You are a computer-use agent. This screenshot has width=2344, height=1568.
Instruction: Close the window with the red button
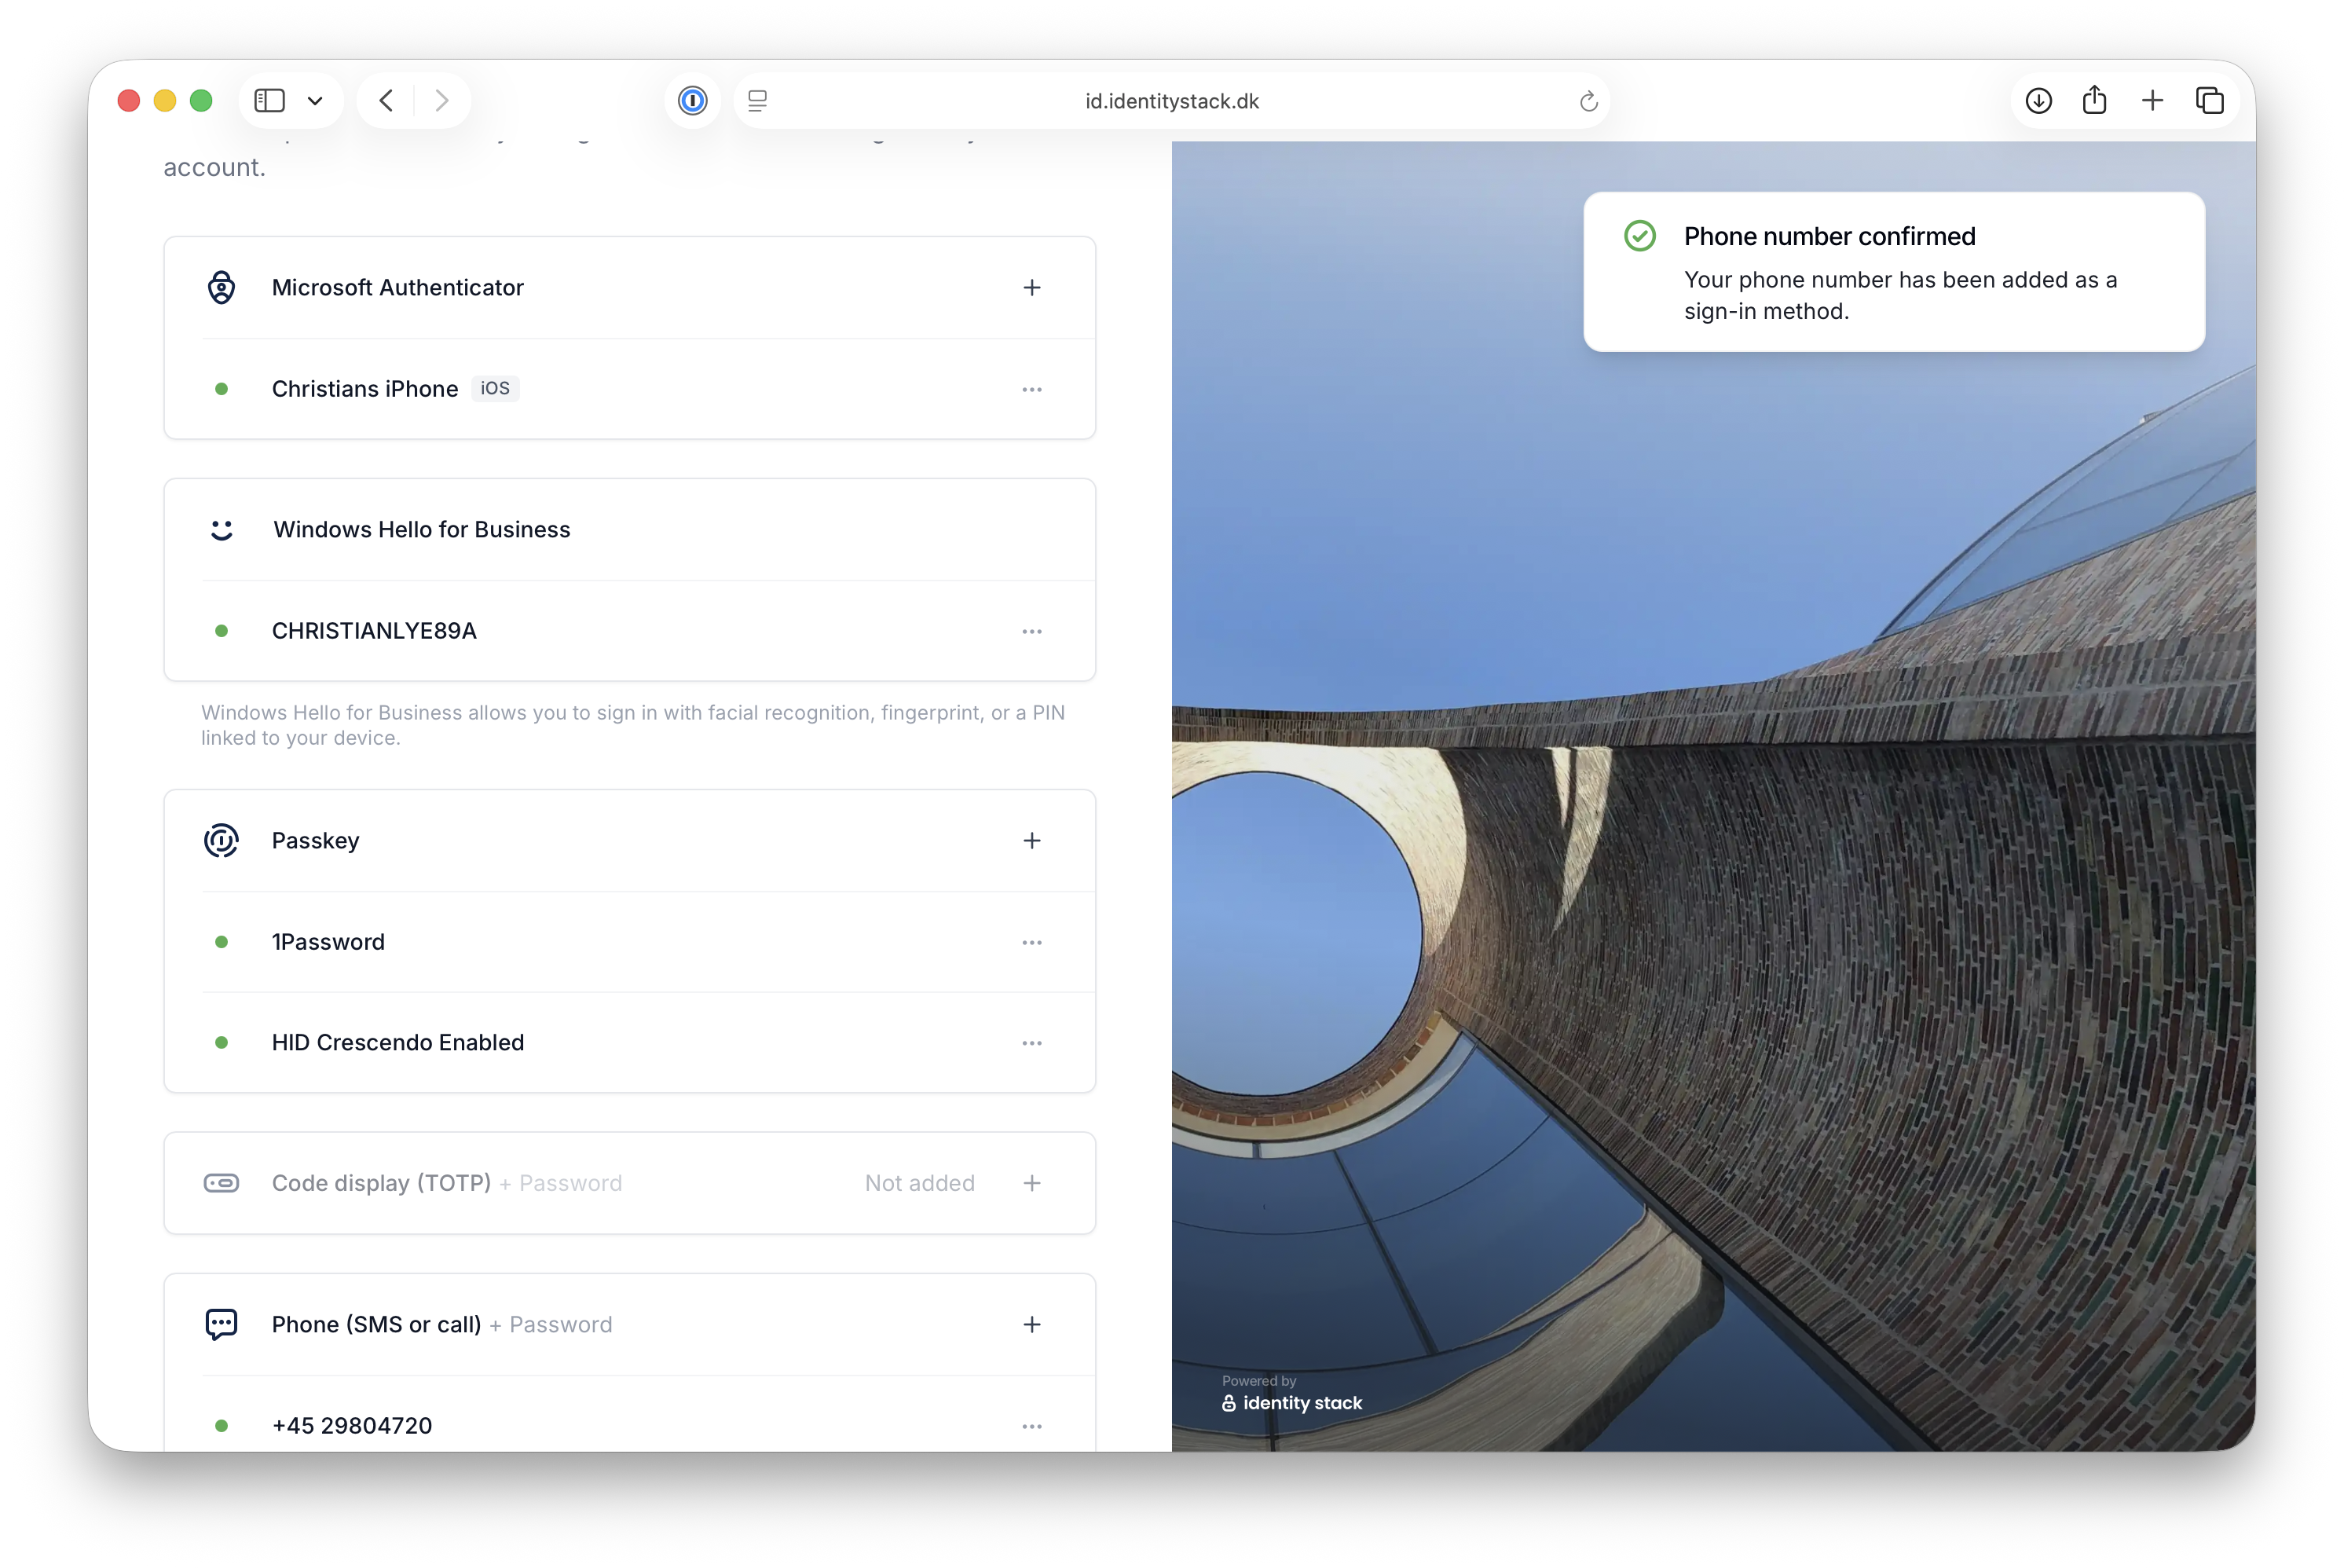pos(128,101)
